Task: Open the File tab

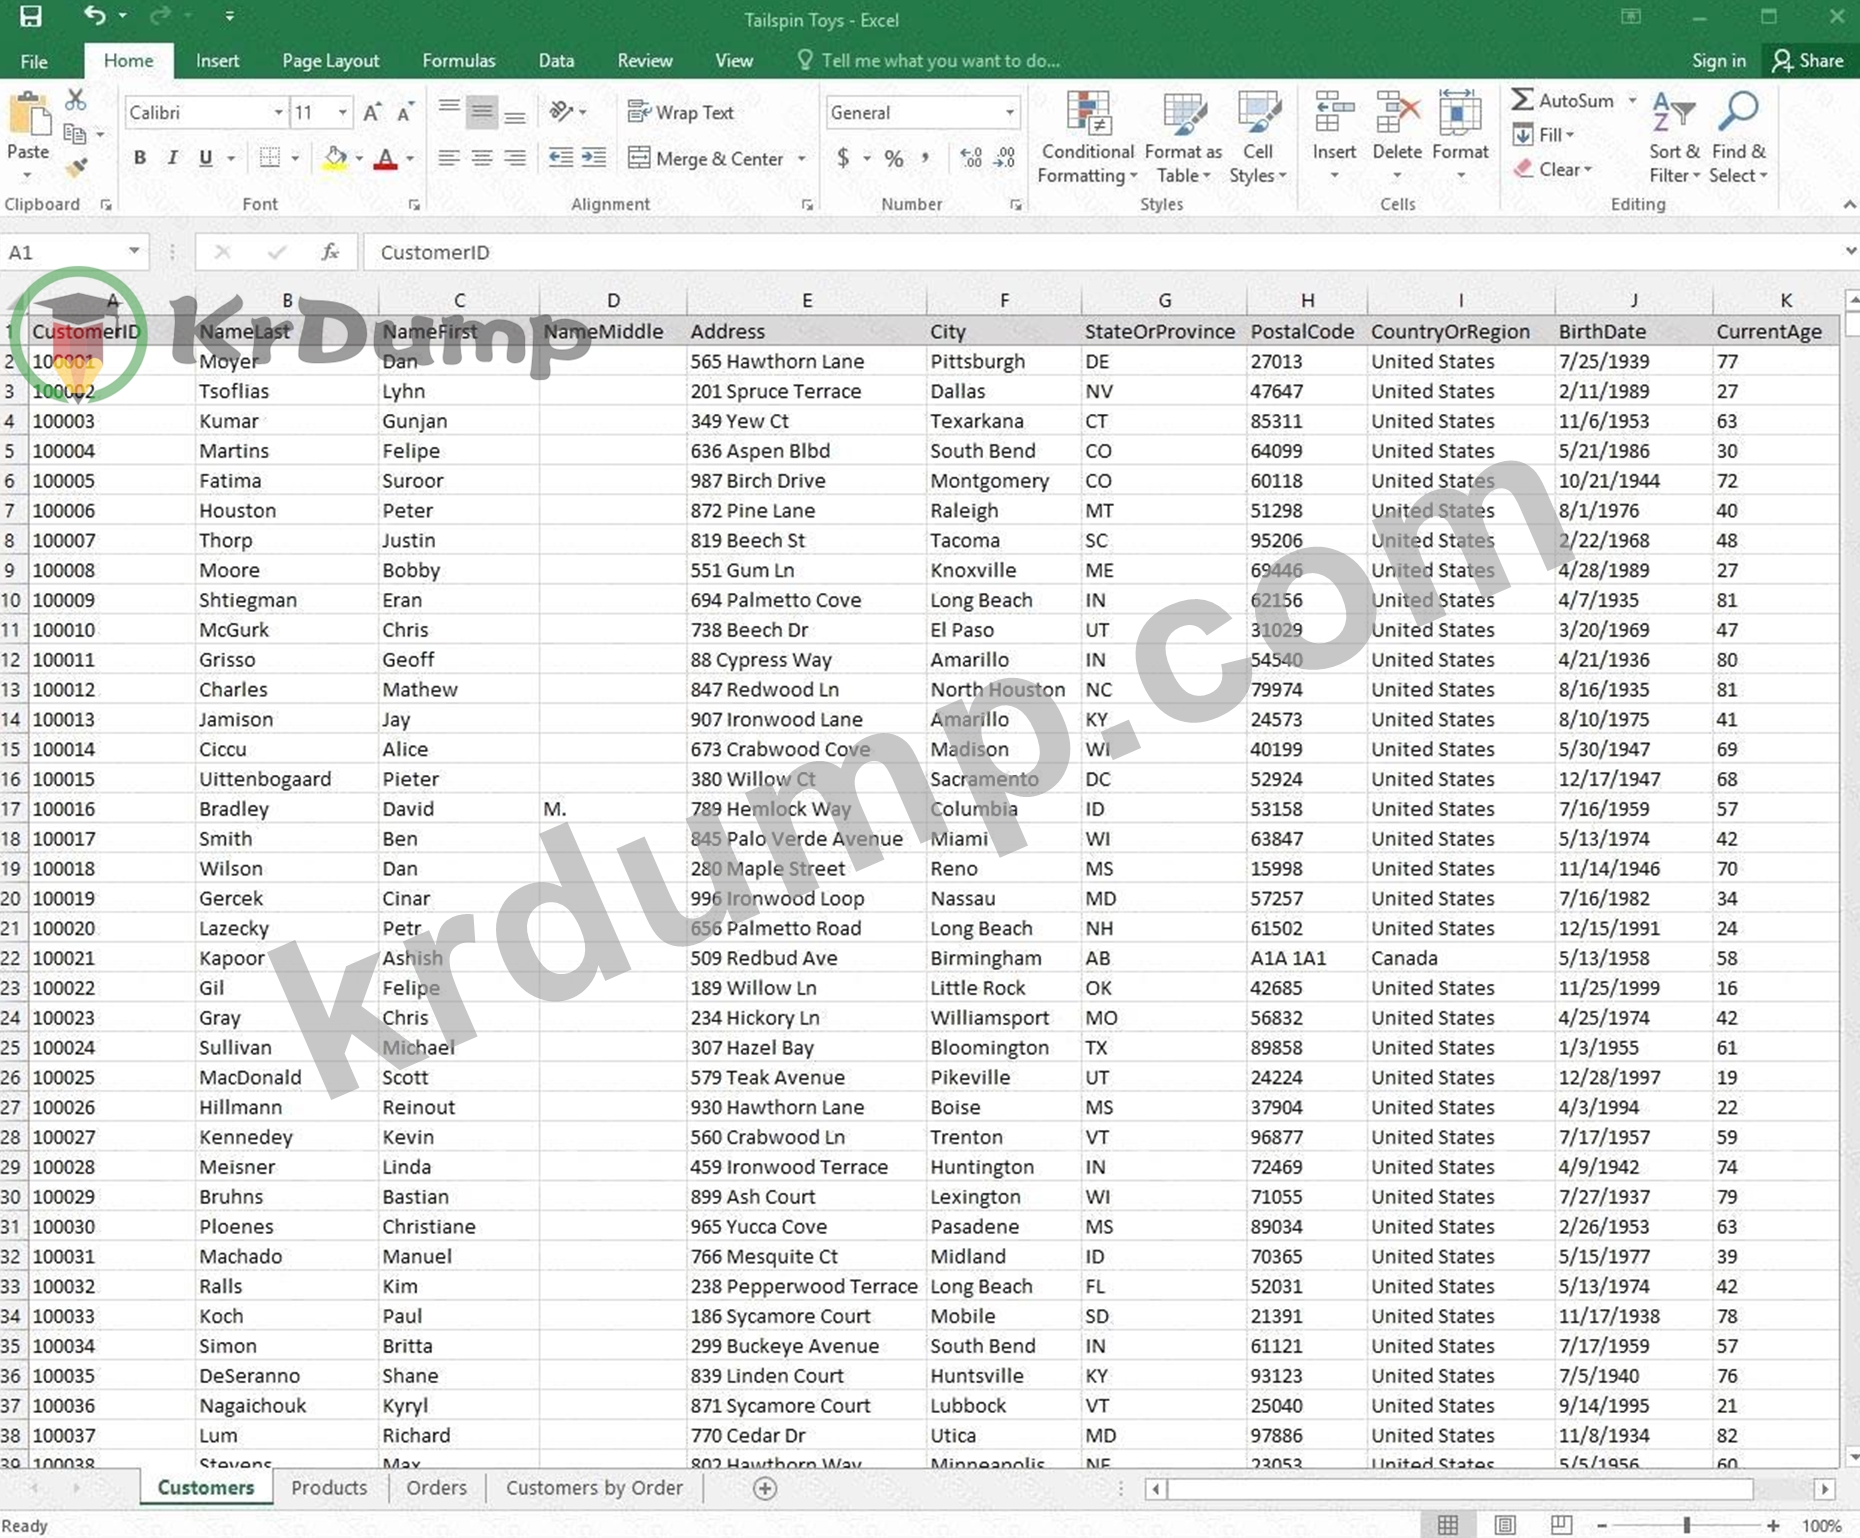Action: coord(34,61)
